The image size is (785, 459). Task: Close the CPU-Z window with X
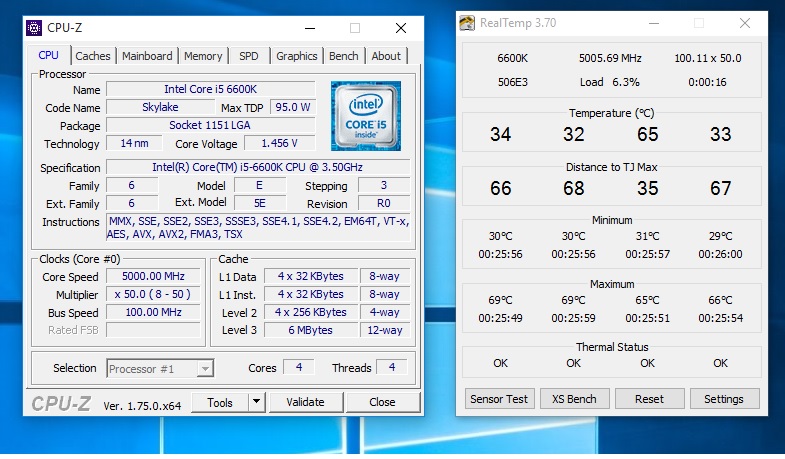click(401, 29)
